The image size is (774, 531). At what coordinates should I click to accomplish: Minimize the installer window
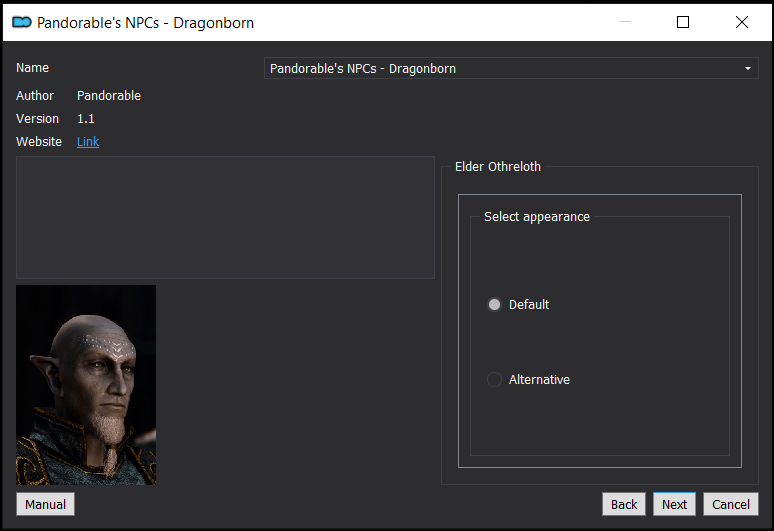(x=624, y=22)
